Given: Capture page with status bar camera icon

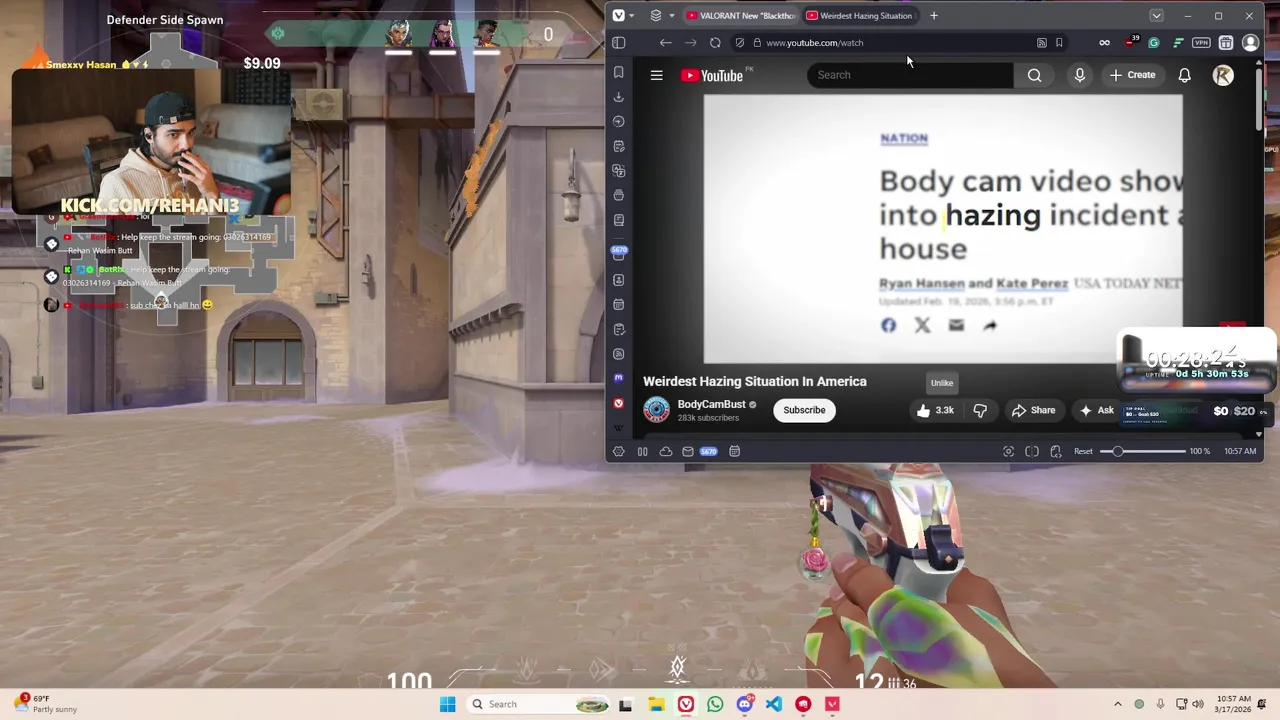Looking at the screenshot, I should click(x=1008, y=452).
